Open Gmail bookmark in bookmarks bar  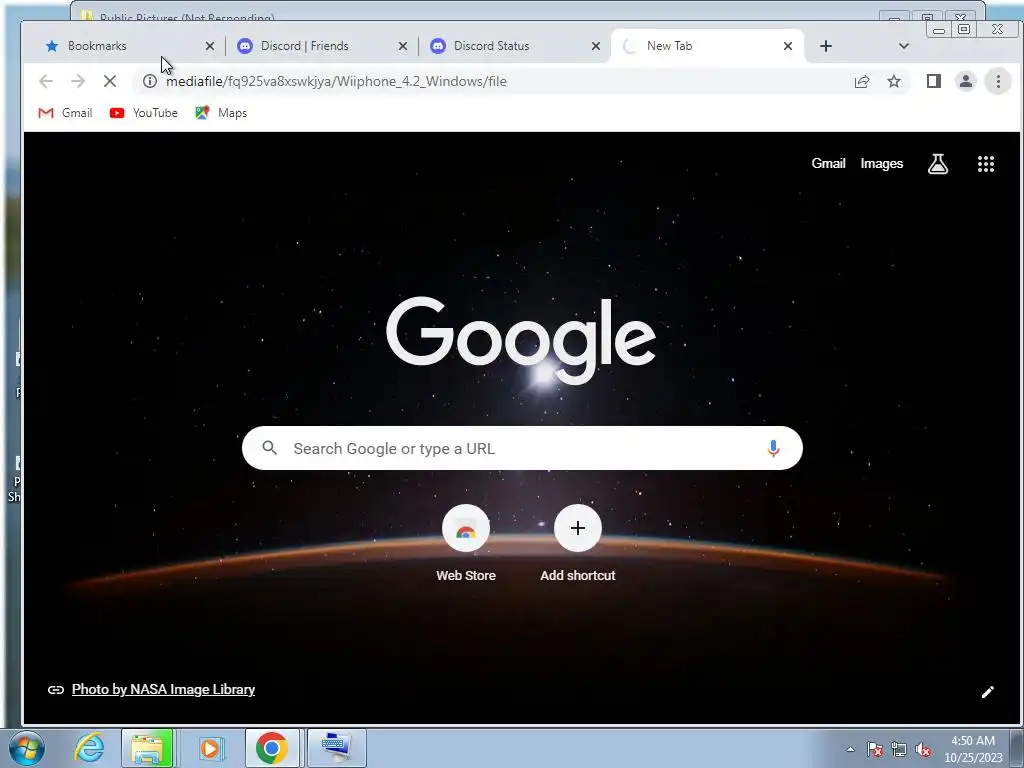65,113
